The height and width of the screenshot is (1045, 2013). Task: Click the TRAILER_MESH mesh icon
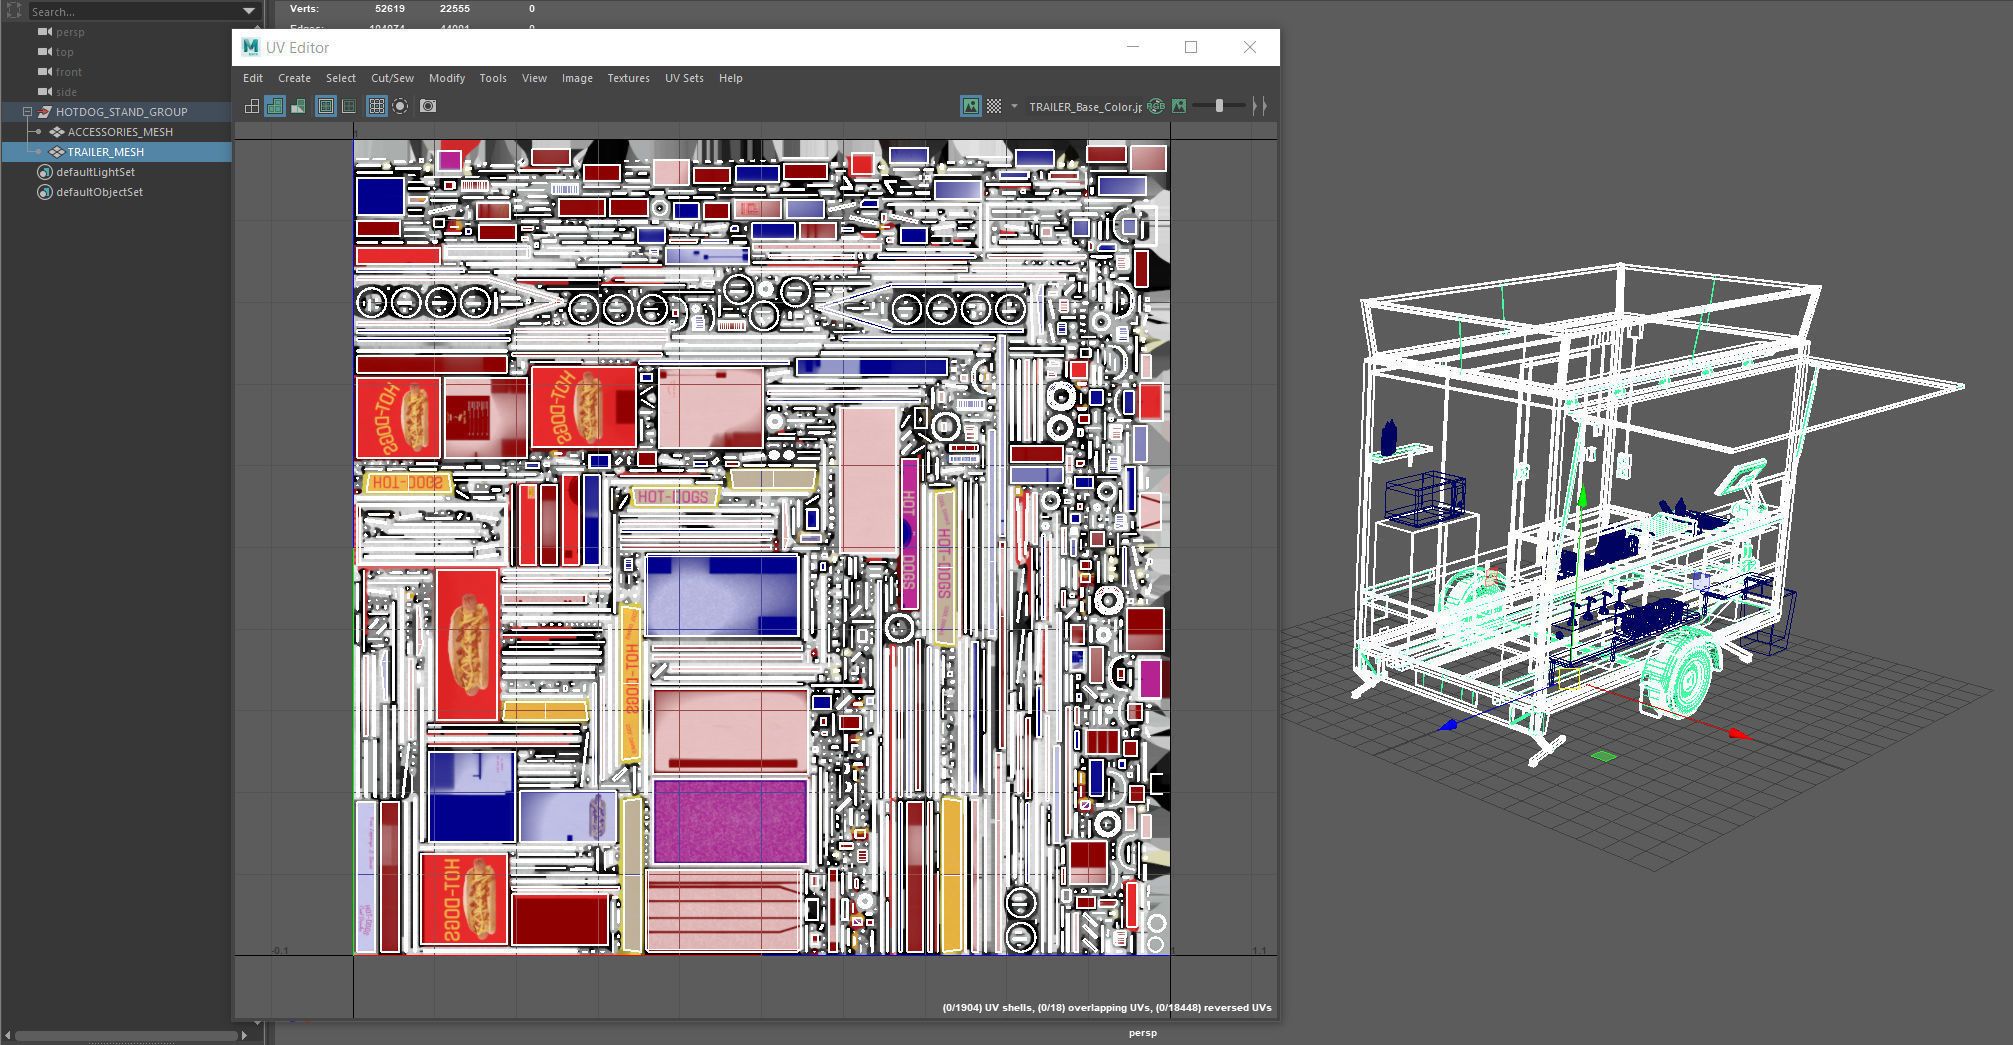(57, 152)
